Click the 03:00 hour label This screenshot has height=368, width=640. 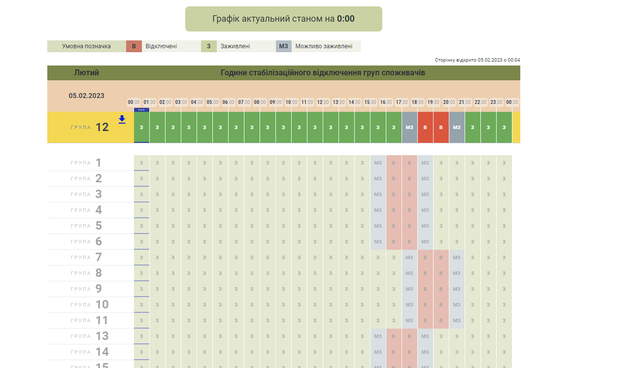tap(181, 102)
